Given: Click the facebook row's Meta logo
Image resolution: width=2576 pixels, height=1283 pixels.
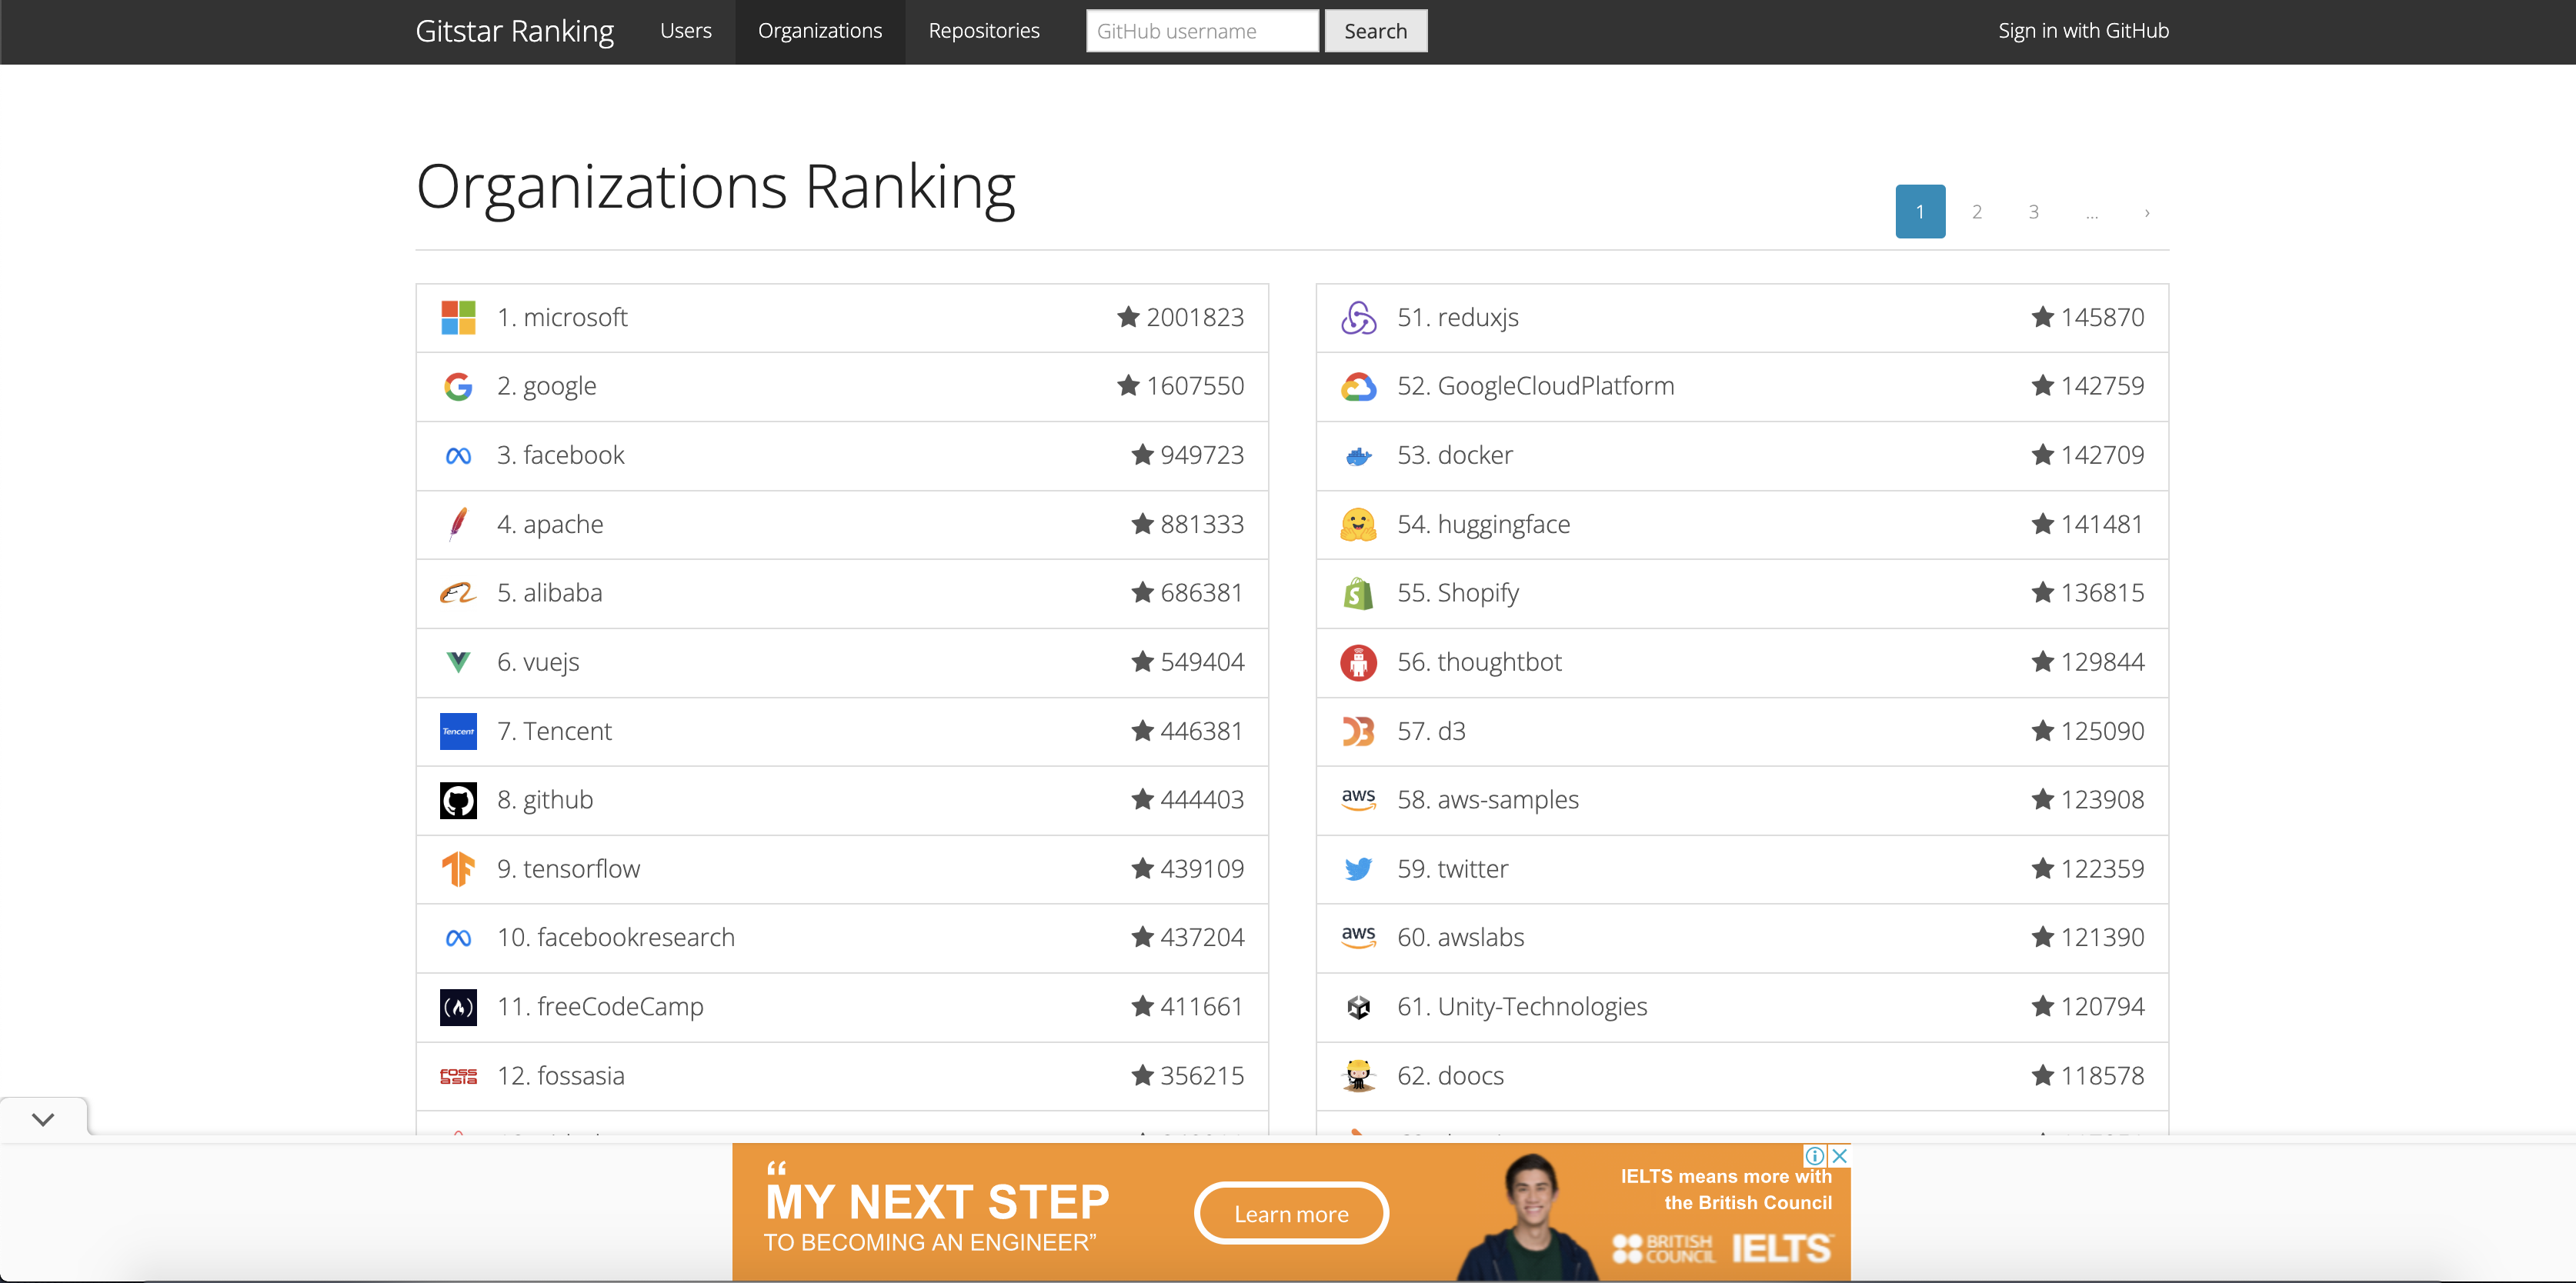Looking at the screenshot, I should pos(458,456).
